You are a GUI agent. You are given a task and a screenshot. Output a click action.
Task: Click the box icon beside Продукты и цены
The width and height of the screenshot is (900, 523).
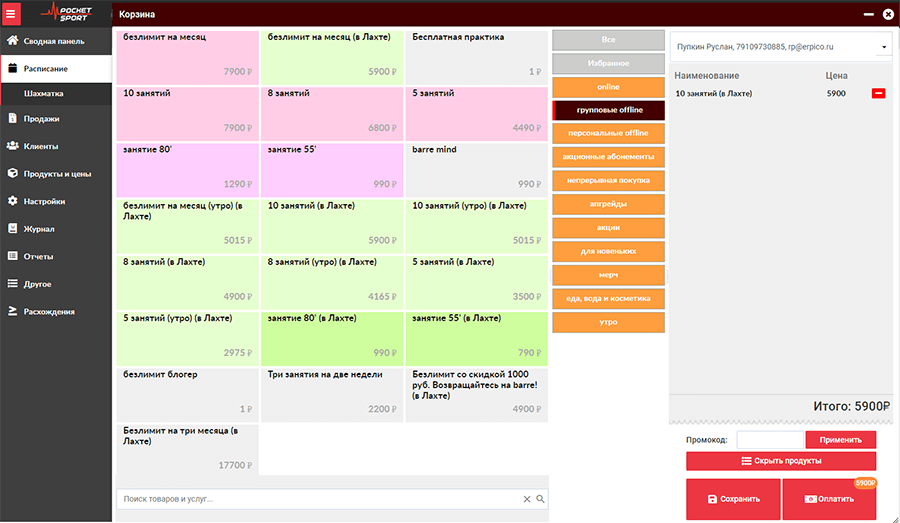point(13,173)
